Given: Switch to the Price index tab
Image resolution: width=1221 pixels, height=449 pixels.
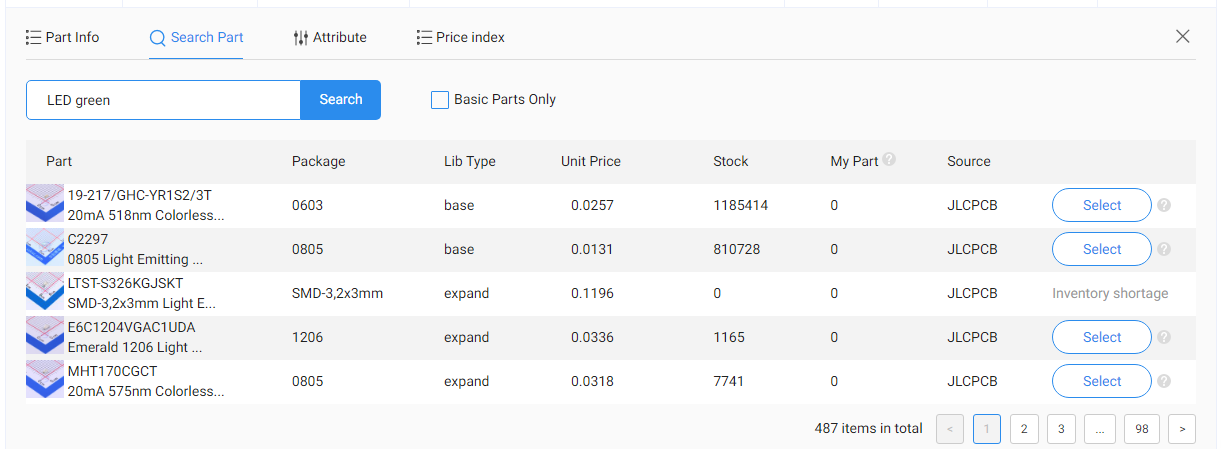Looking at the screenshot, I should pos(461,37).
